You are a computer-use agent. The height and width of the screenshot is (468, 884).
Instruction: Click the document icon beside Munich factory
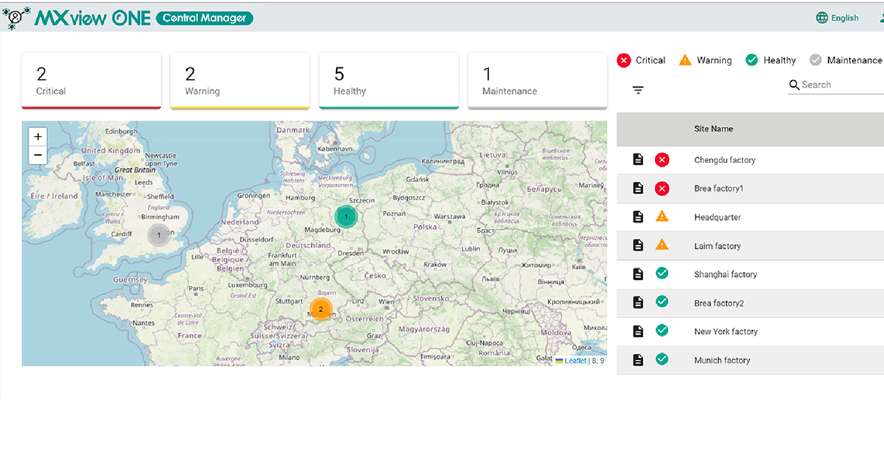pos(637,360)
